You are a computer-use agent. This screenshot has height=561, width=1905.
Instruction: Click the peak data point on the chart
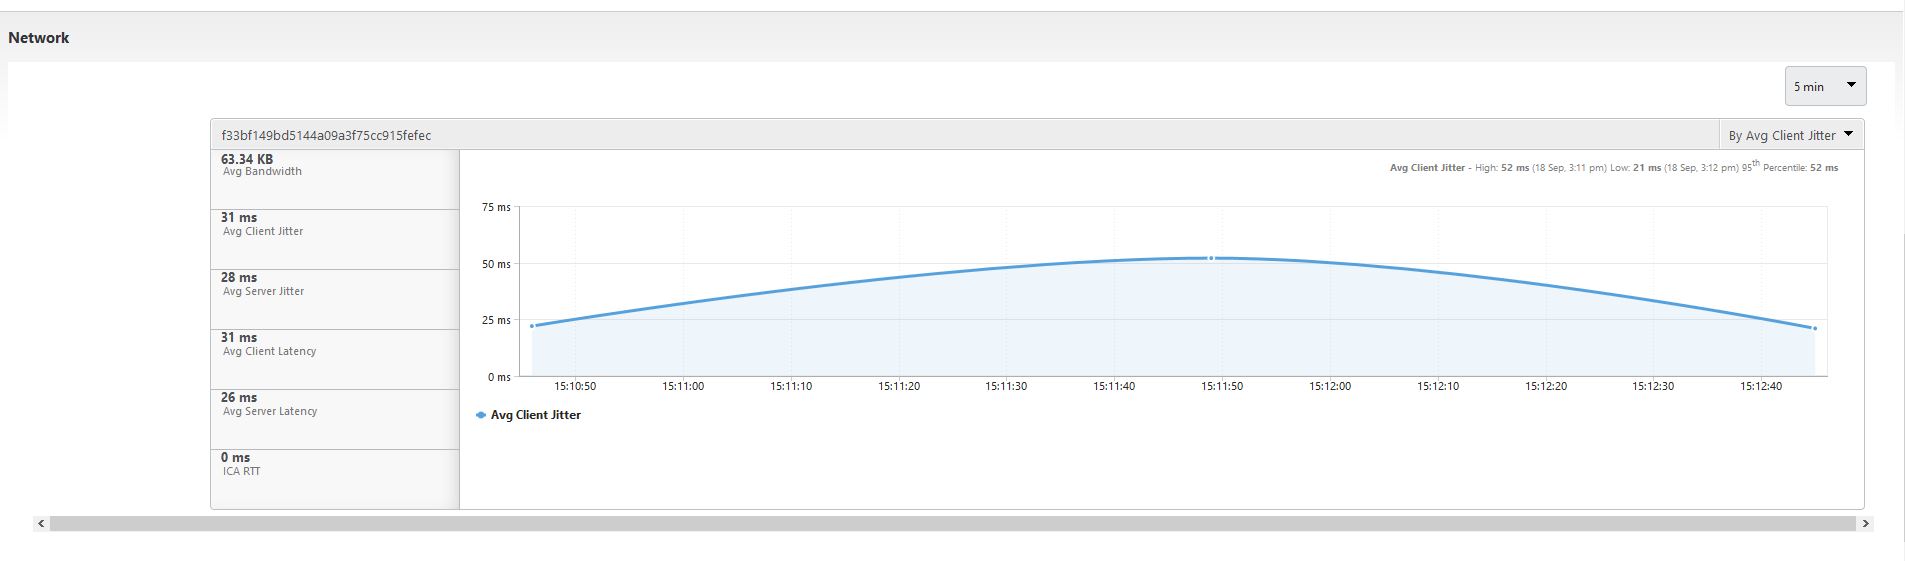point(1211,258)
